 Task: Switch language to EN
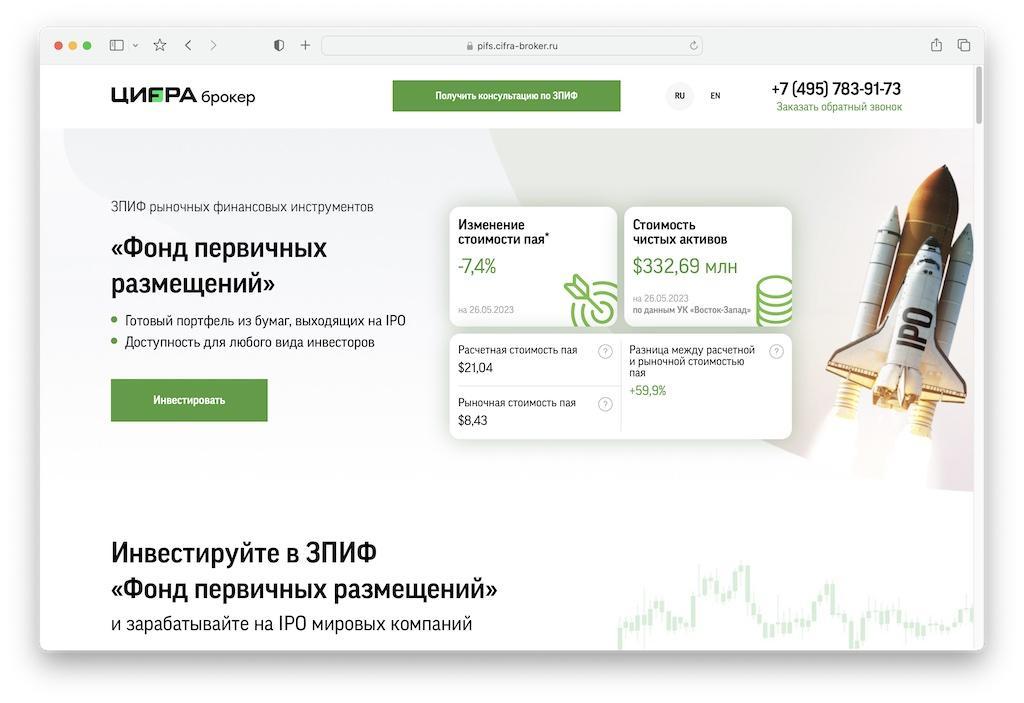point(715,95)
